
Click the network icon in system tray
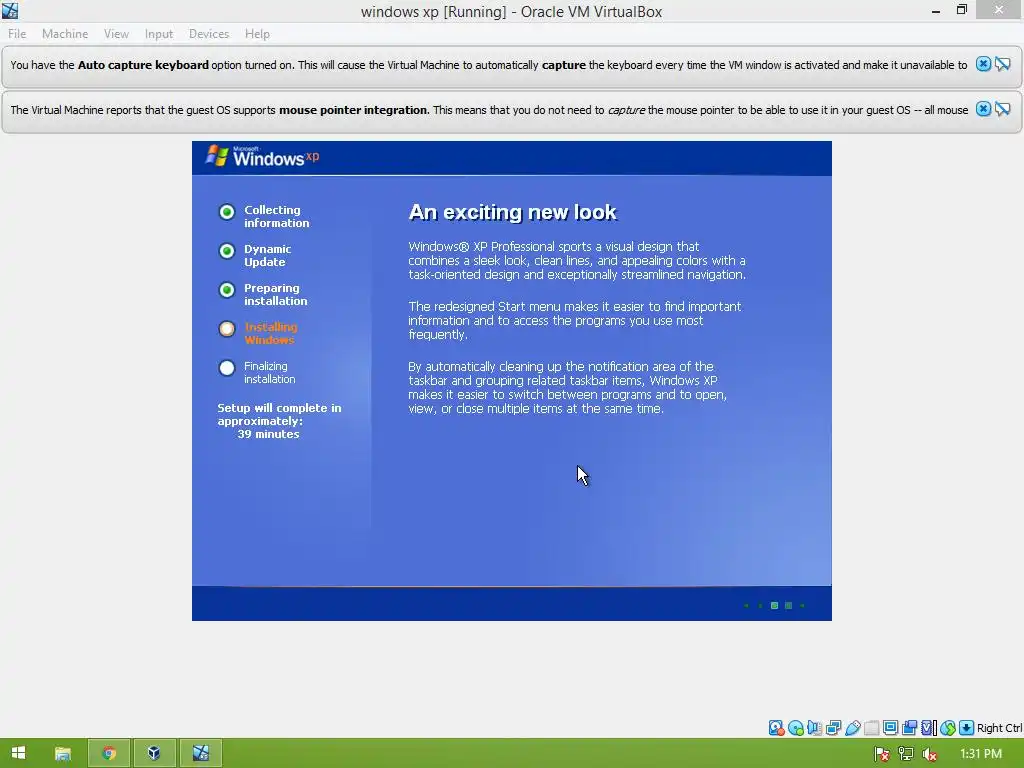(906, 754)
